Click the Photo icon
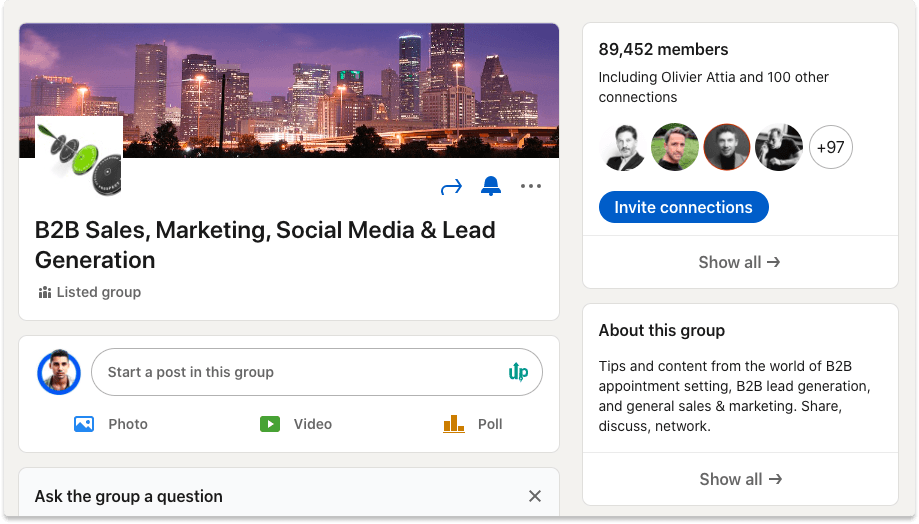 point(84,424)
